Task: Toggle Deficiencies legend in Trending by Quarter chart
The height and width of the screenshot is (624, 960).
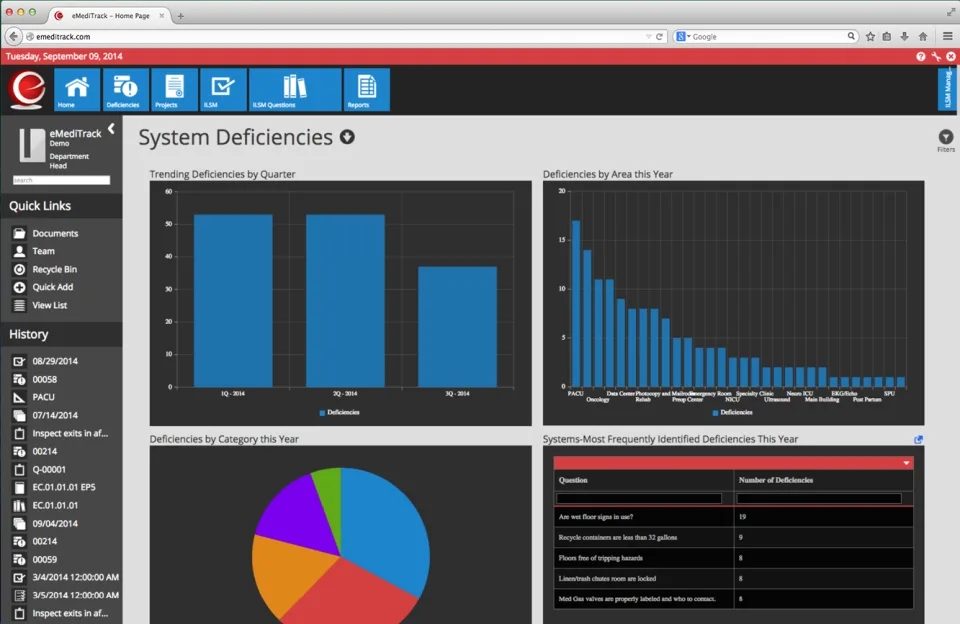Action: [x=339, y=413]
